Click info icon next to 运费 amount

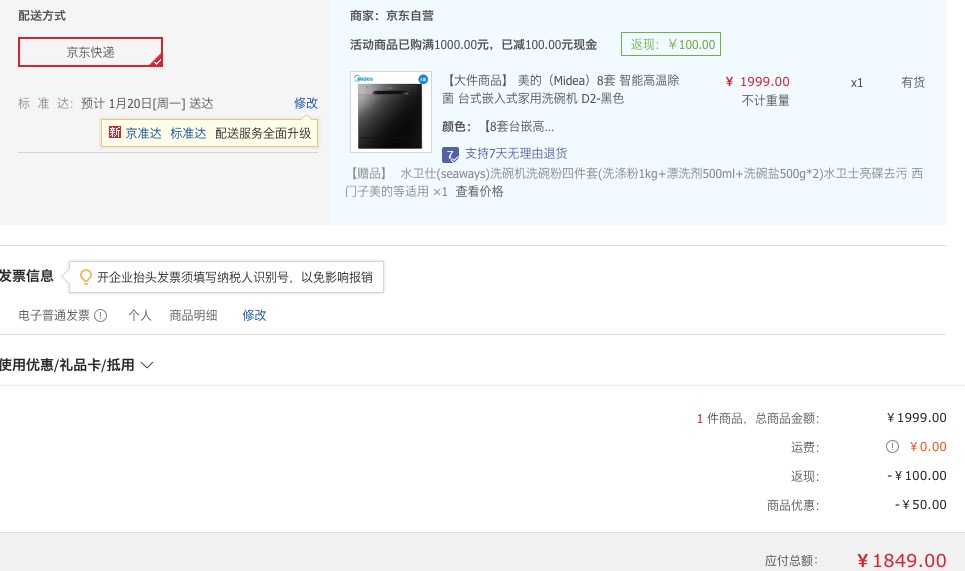[892, 447]
